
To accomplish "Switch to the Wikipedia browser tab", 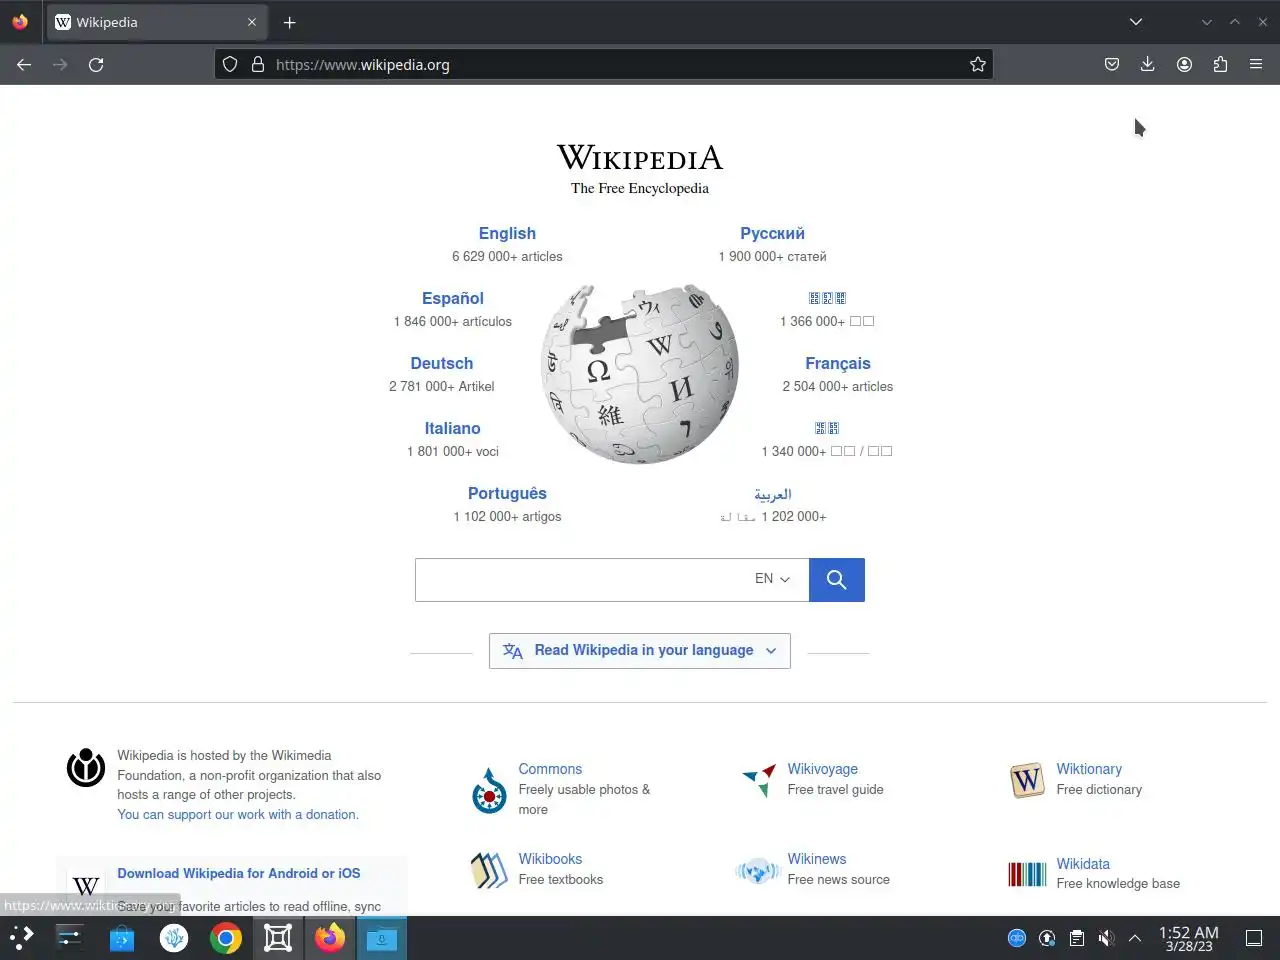I will click(155, 22).
